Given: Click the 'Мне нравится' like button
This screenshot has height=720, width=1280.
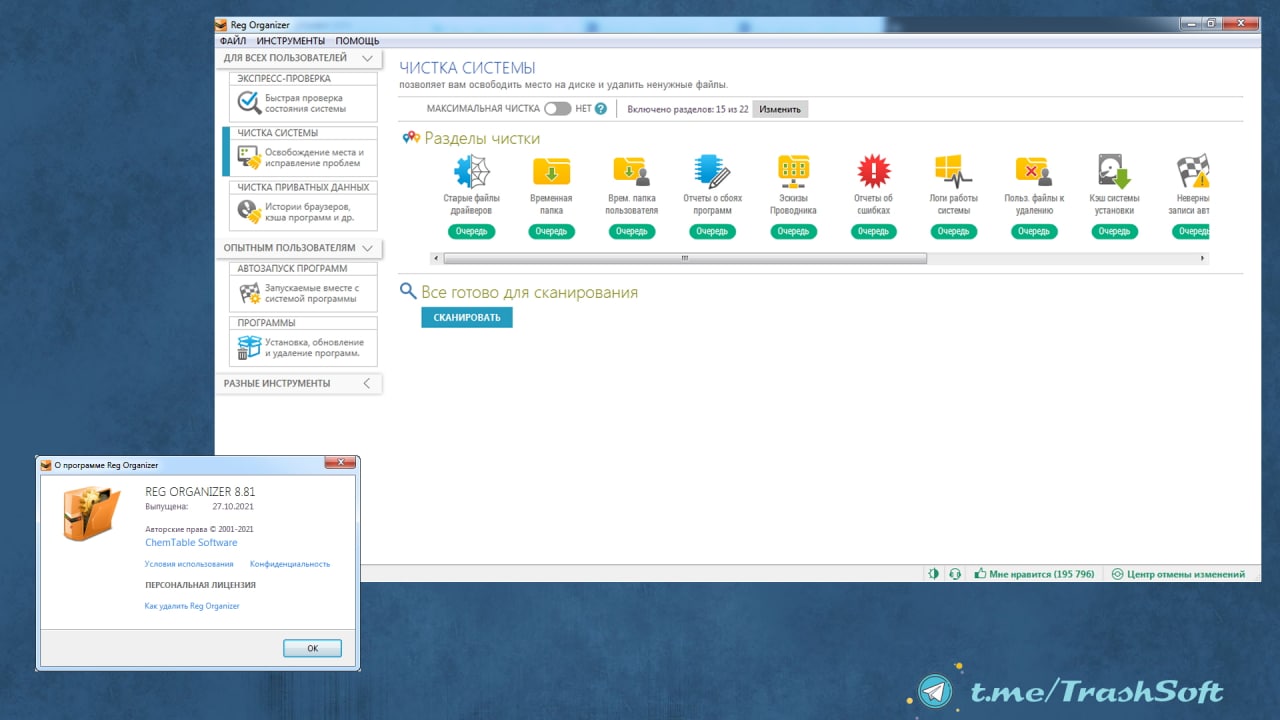Looking at the screenshot, I should tap(1034, 574).
